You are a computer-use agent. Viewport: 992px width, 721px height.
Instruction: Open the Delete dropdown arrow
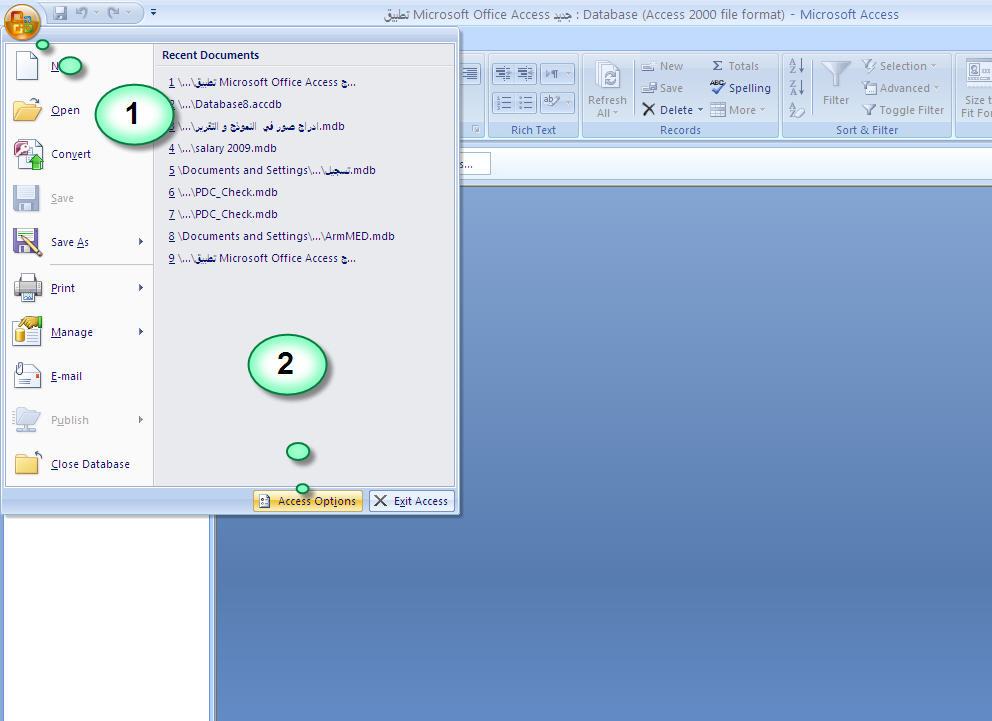point(700,110)
